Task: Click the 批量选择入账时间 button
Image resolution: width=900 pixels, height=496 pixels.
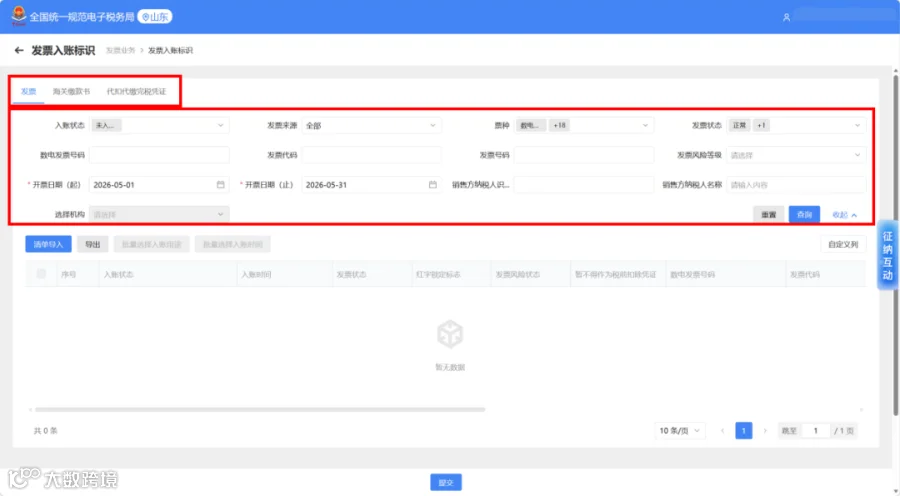Action: pyautogui.click(x=232, y=245)
